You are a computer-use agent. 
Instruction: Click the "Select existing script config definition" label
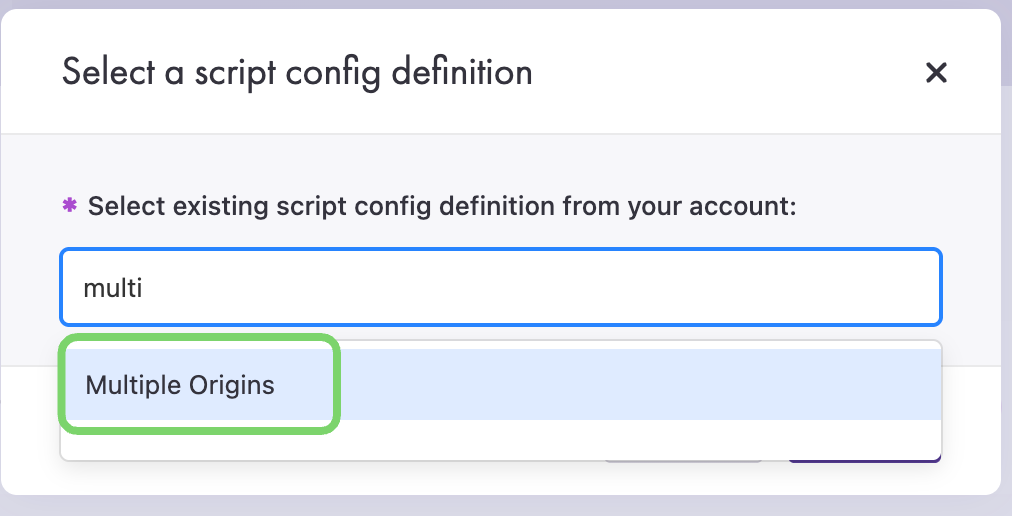click(x=300, y=207)
